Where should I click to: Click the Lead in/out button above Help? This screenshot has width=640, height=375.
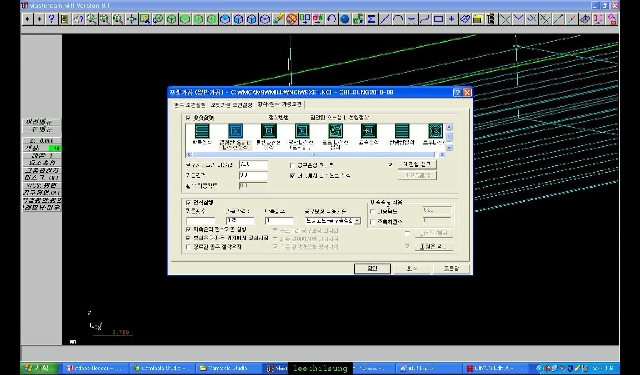[433, 246]
